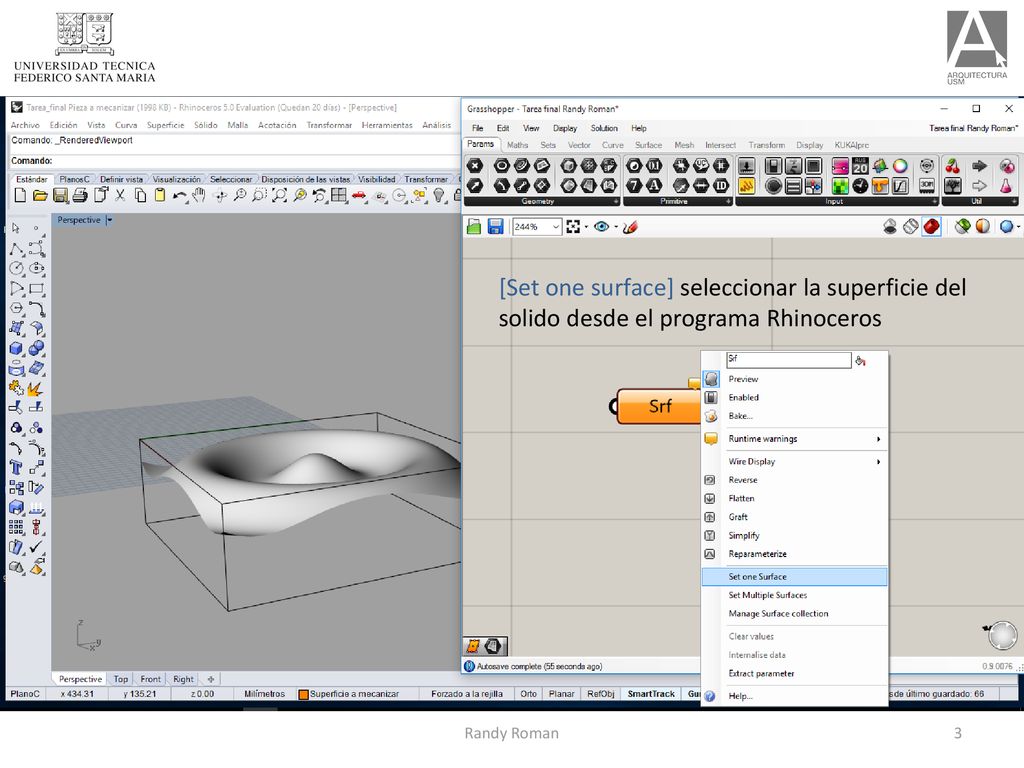The height and width of the screenshot is (768, 1024).
Task: Click the orange Superficie a mecanizar layer swatch
Action: [303, 694]
